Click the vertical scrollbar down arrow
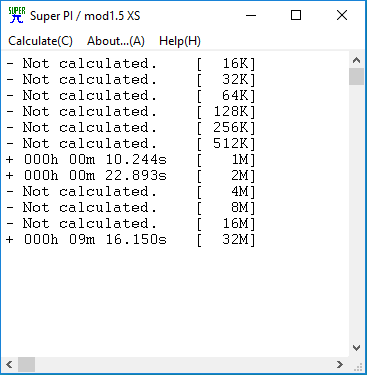This screenshot has width=367, height=375. click(356, 348)
